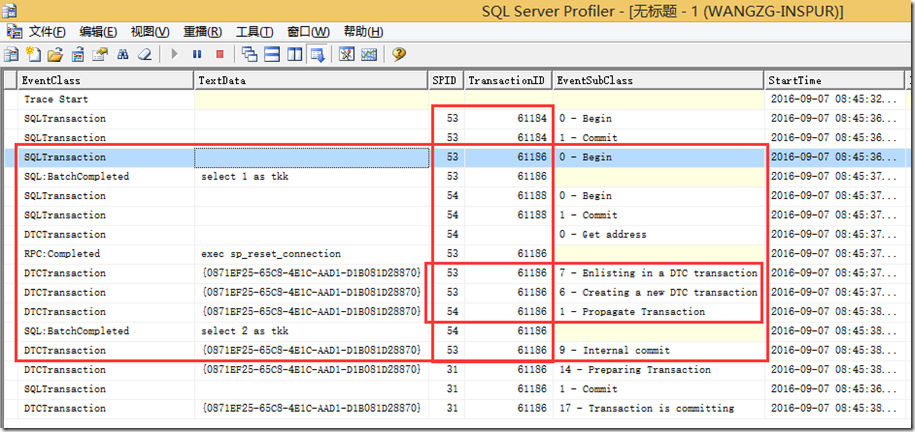Open the 文件(F) menu
915x432 pixels.
point(47,32)
